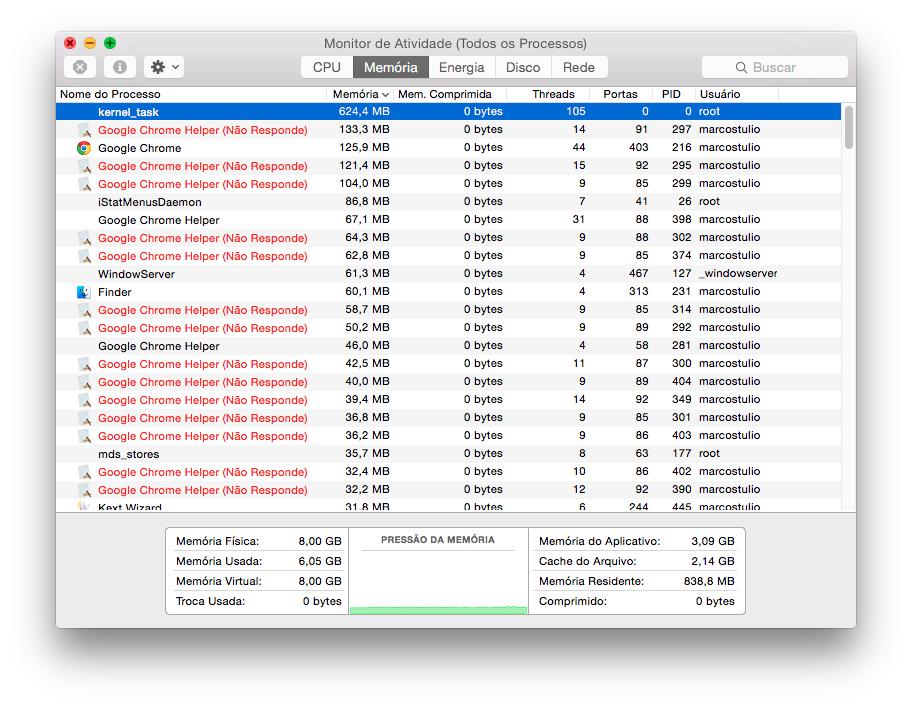Click the Finder icon in the process list
912x708 pixels.
coord(84,292)
